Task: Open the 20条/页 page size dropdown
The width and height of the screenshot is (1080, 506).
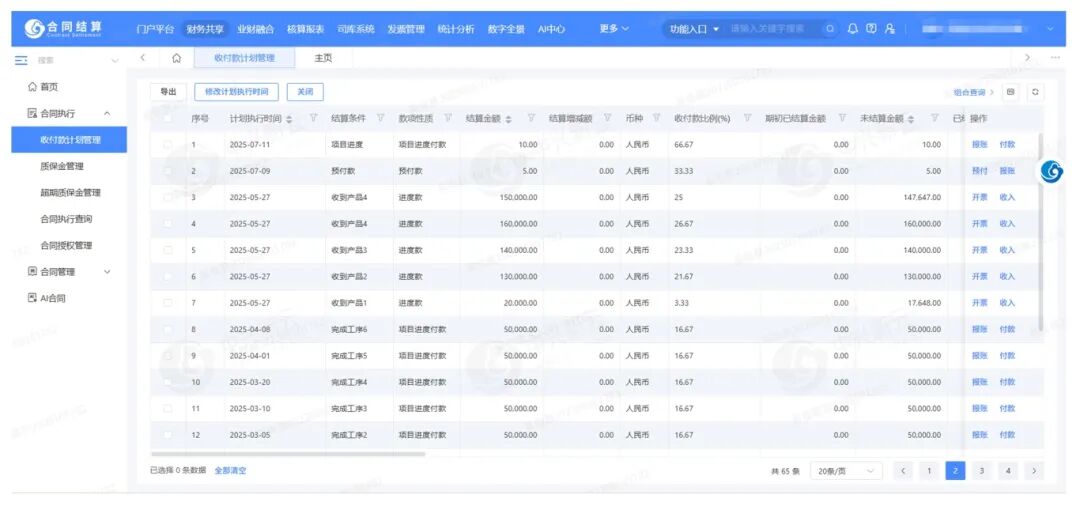Action: click(x=846, y=471)
